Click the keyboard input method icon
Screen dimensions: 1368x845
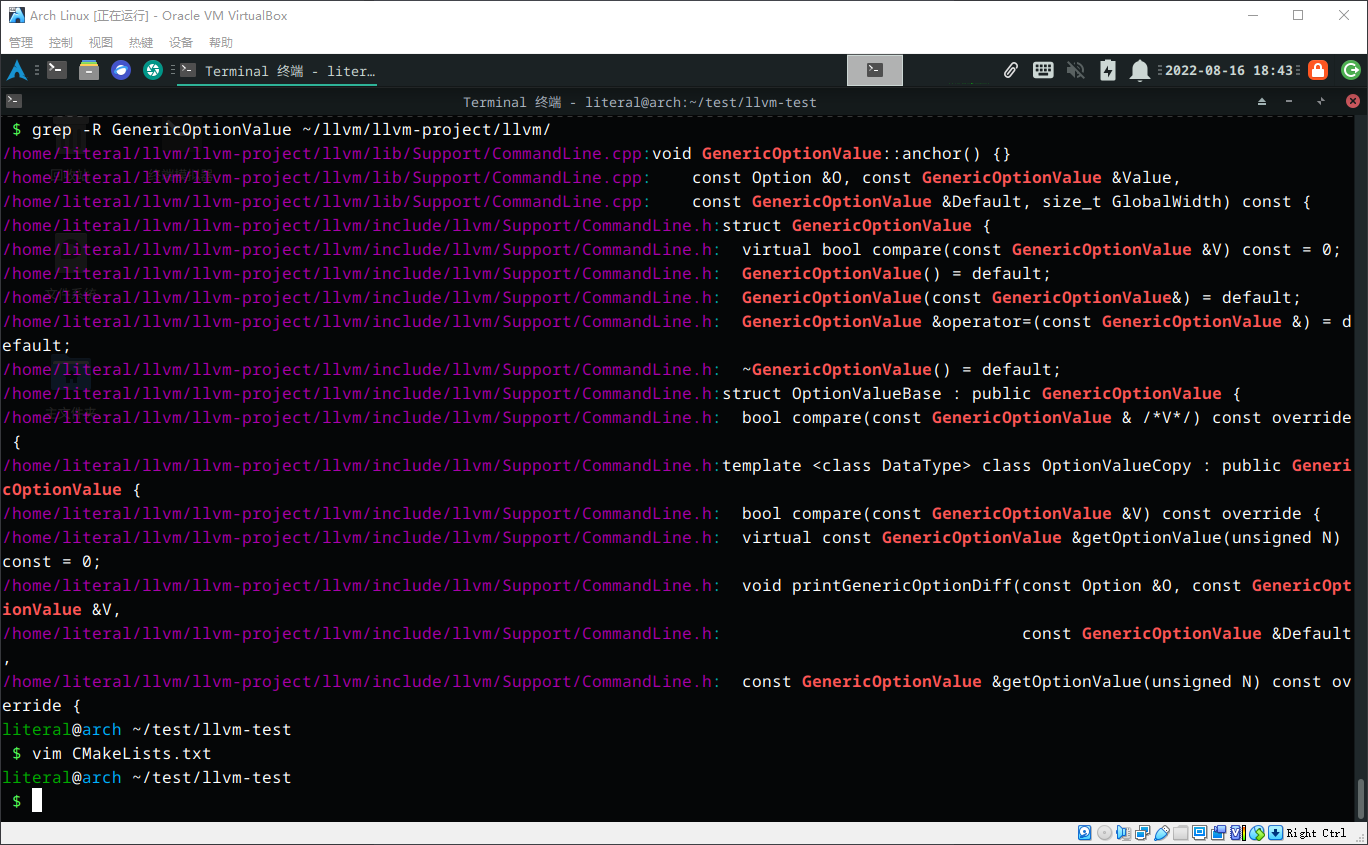point(1043,70)
